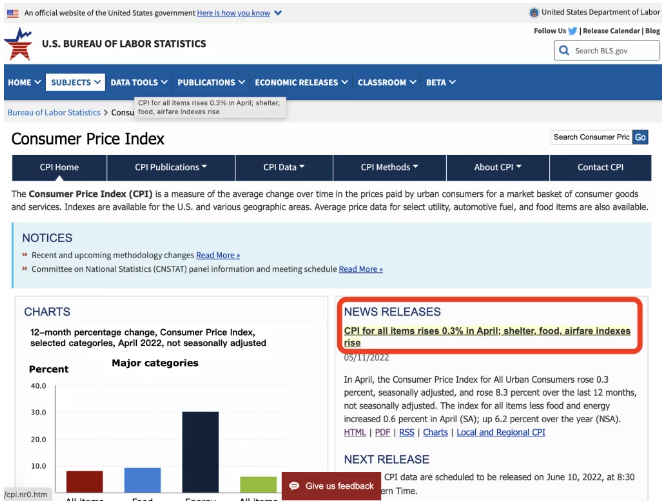Click the NEXT RELEASE heading
The width and height of the screenshot is (662, 504).
coord(386,459)
